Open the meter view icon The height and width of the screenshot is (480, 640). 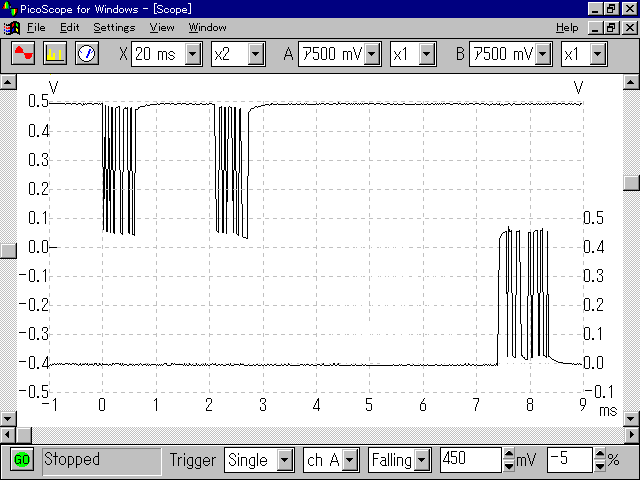point(87,53)
